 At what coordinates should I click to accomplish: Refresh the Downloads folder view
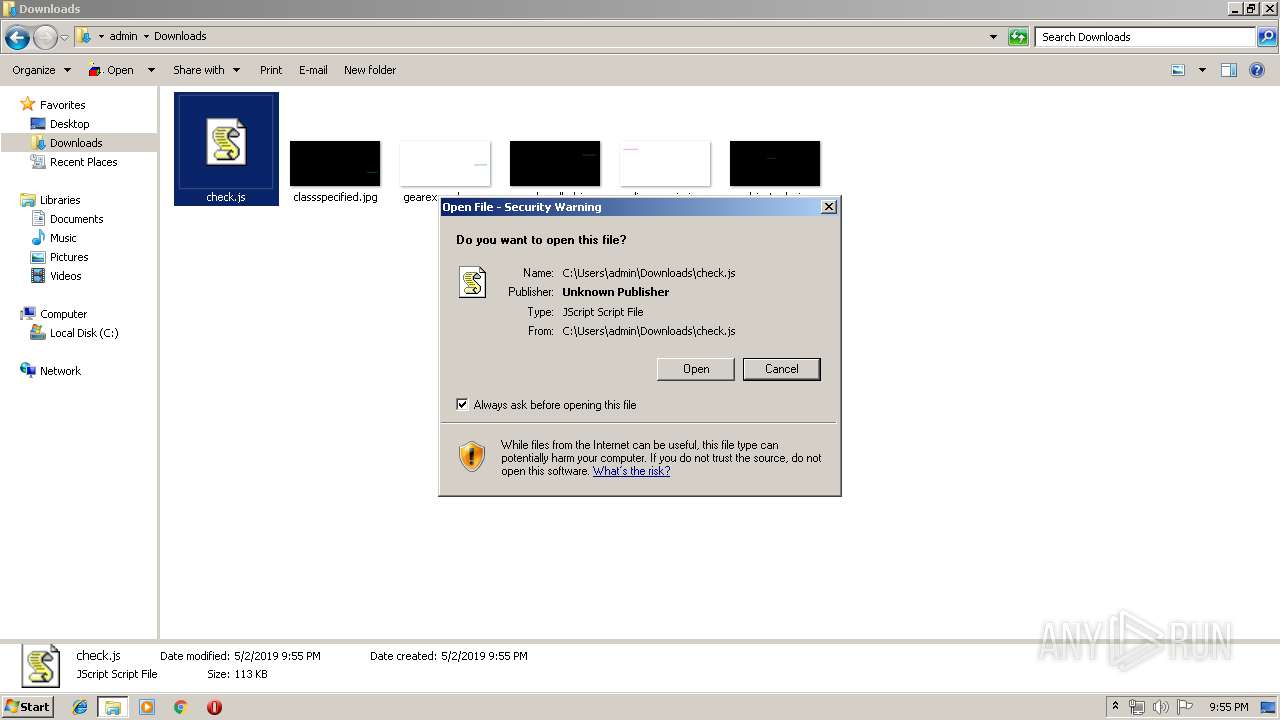[x=1018, y=37]
